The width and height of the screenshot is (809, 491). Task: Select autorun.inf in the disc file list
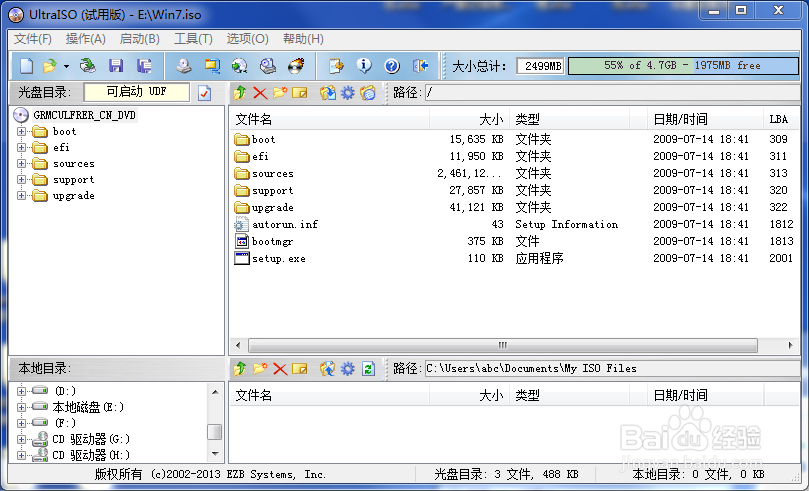[285, 224]
